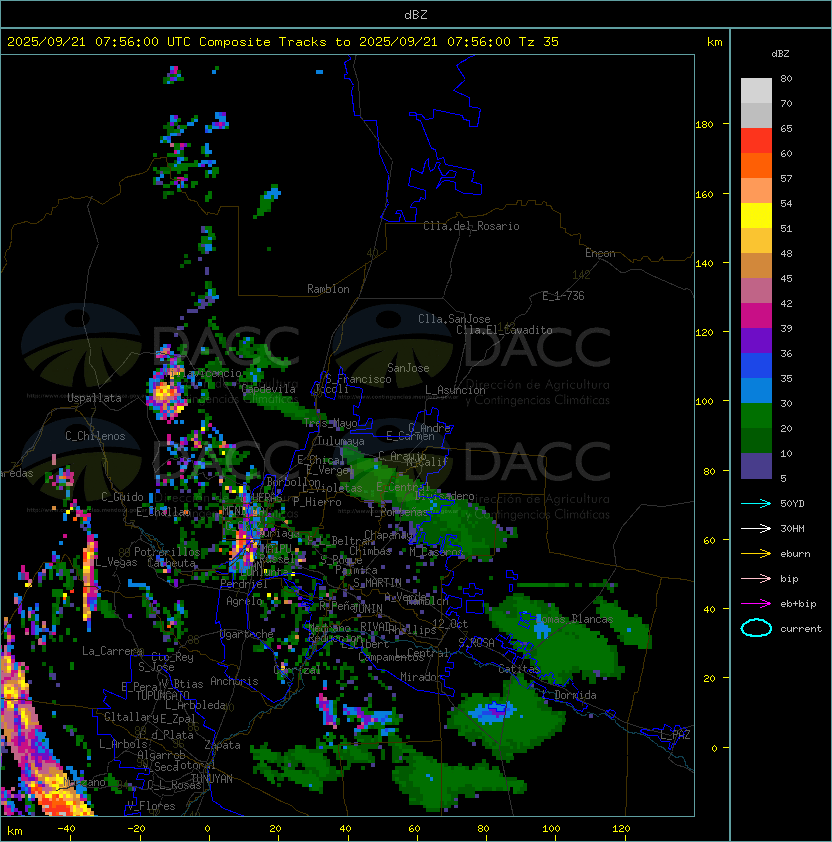Click the cyan 50YD arrow in legend
This screenshot has height=842, width=832.
click(756, 504)
